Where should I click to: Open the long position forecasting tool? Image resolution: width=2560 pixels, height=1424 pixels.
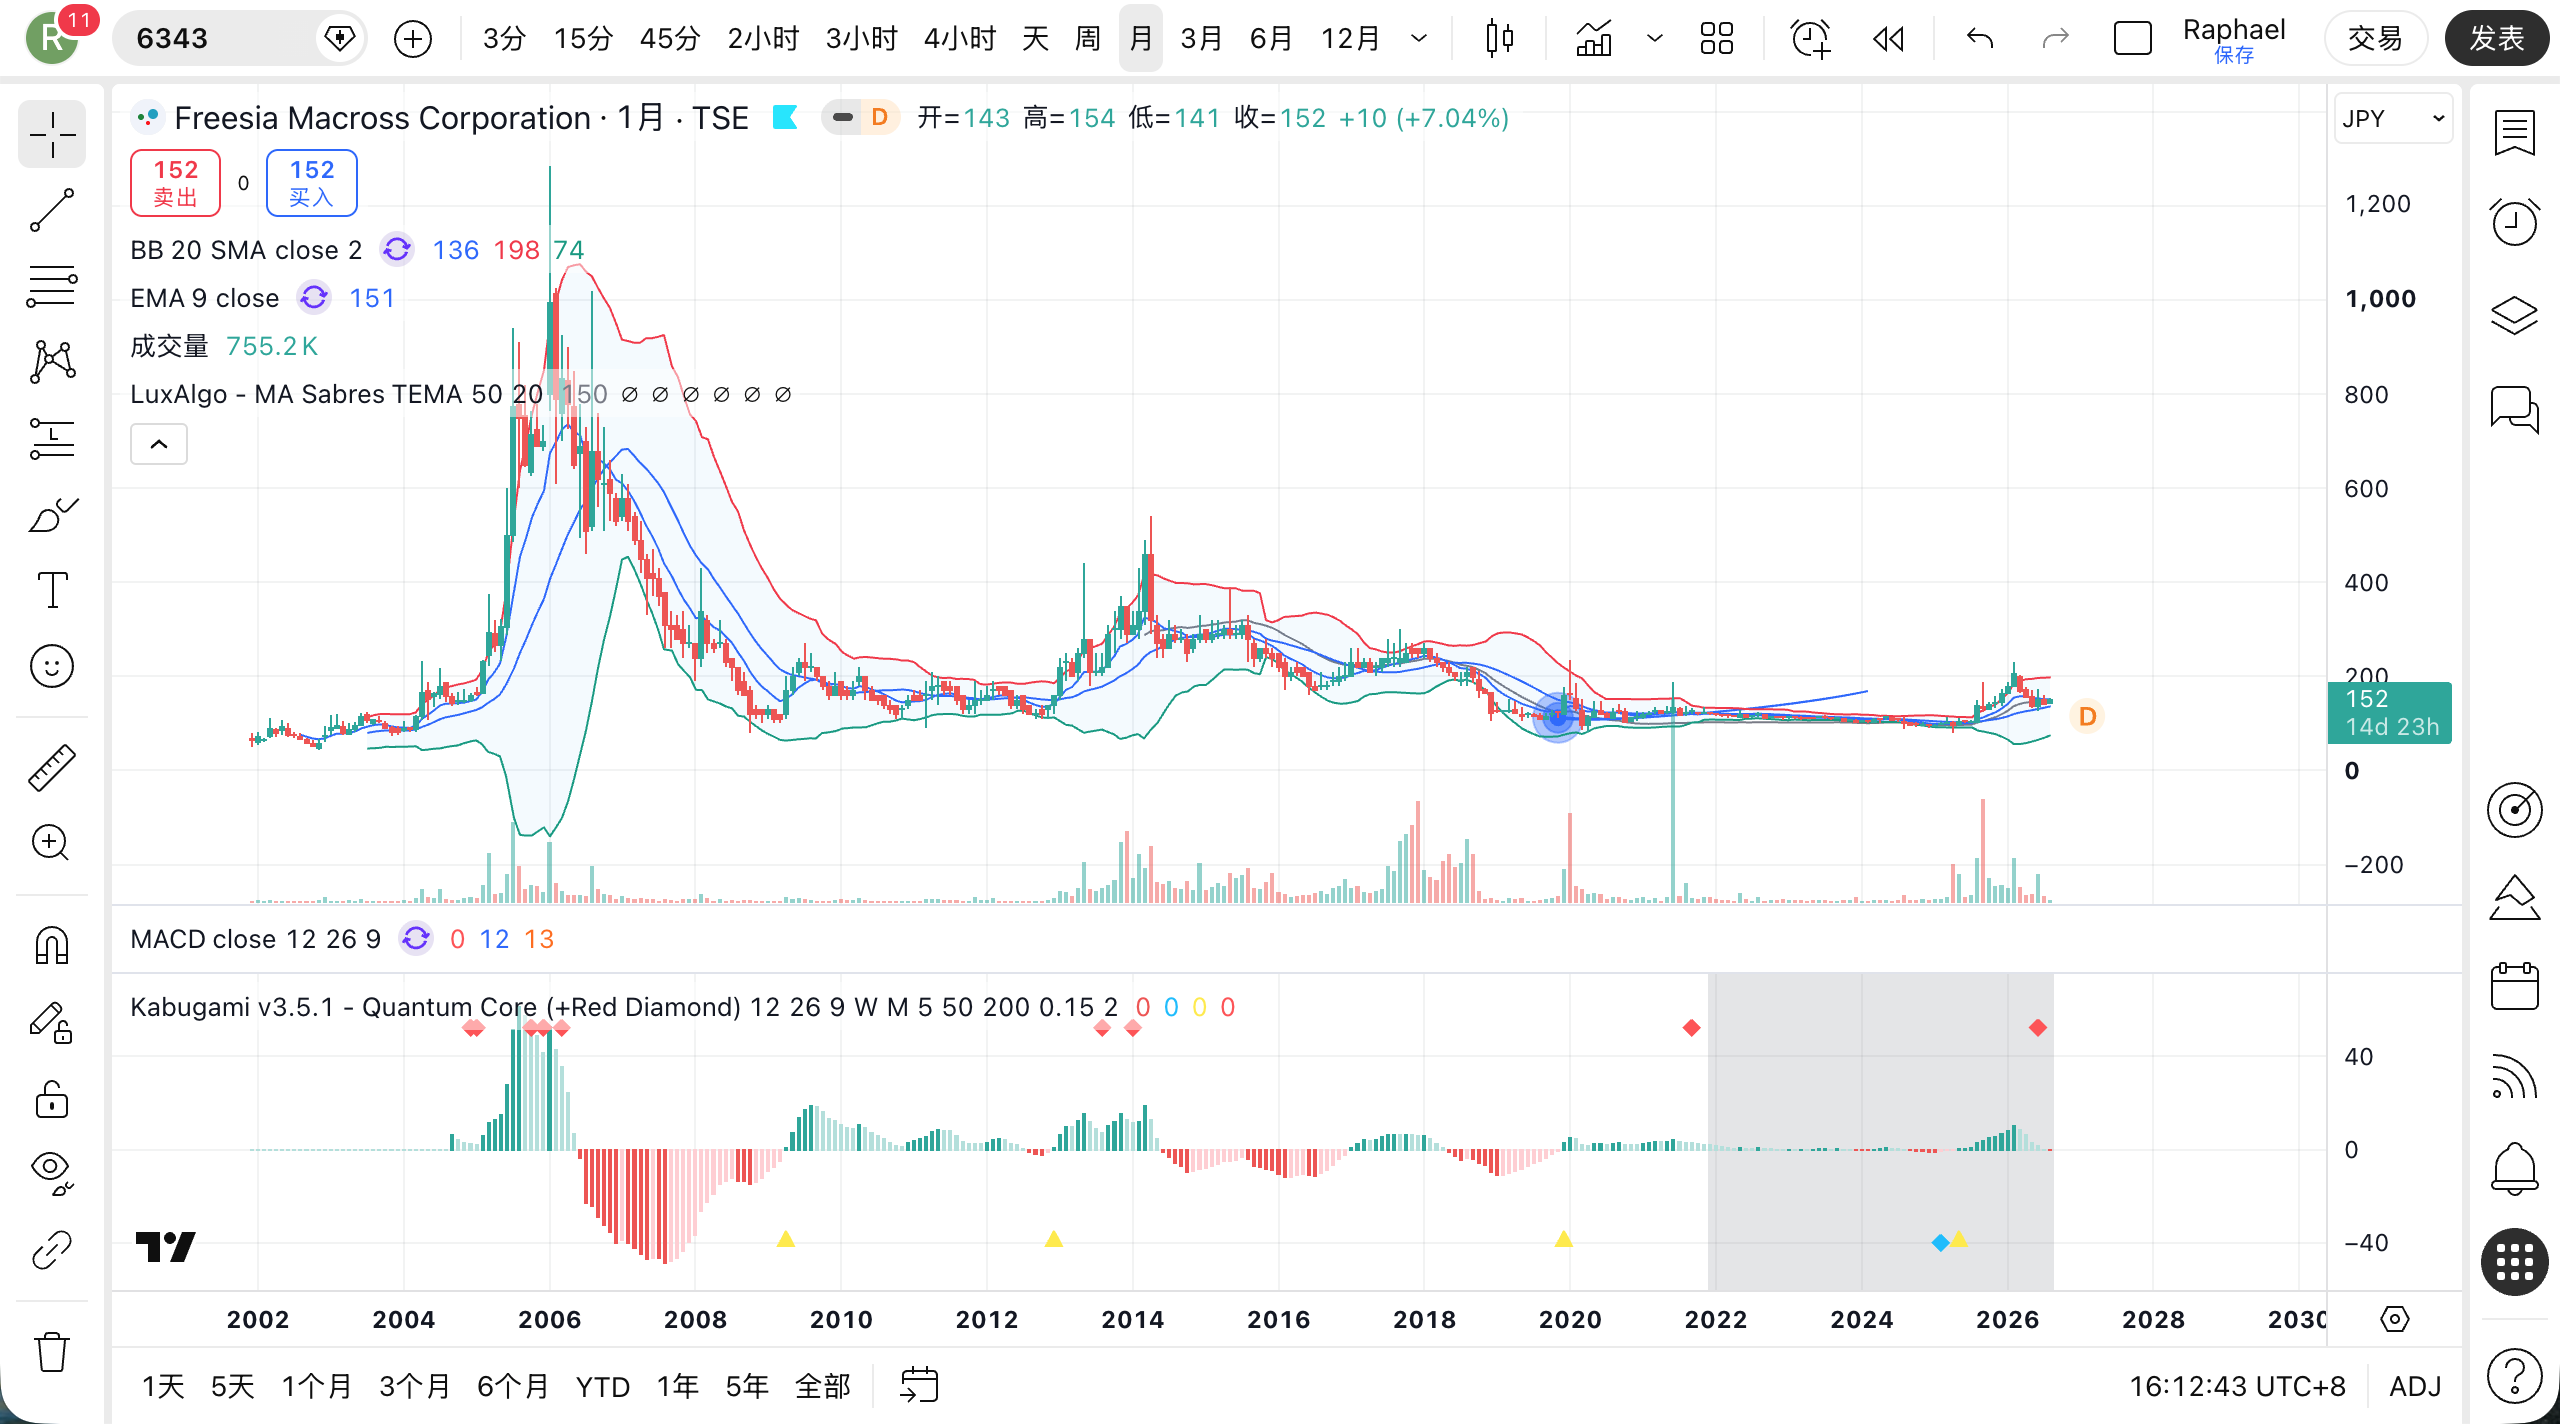pyautogui.click(x=52, y=438)
